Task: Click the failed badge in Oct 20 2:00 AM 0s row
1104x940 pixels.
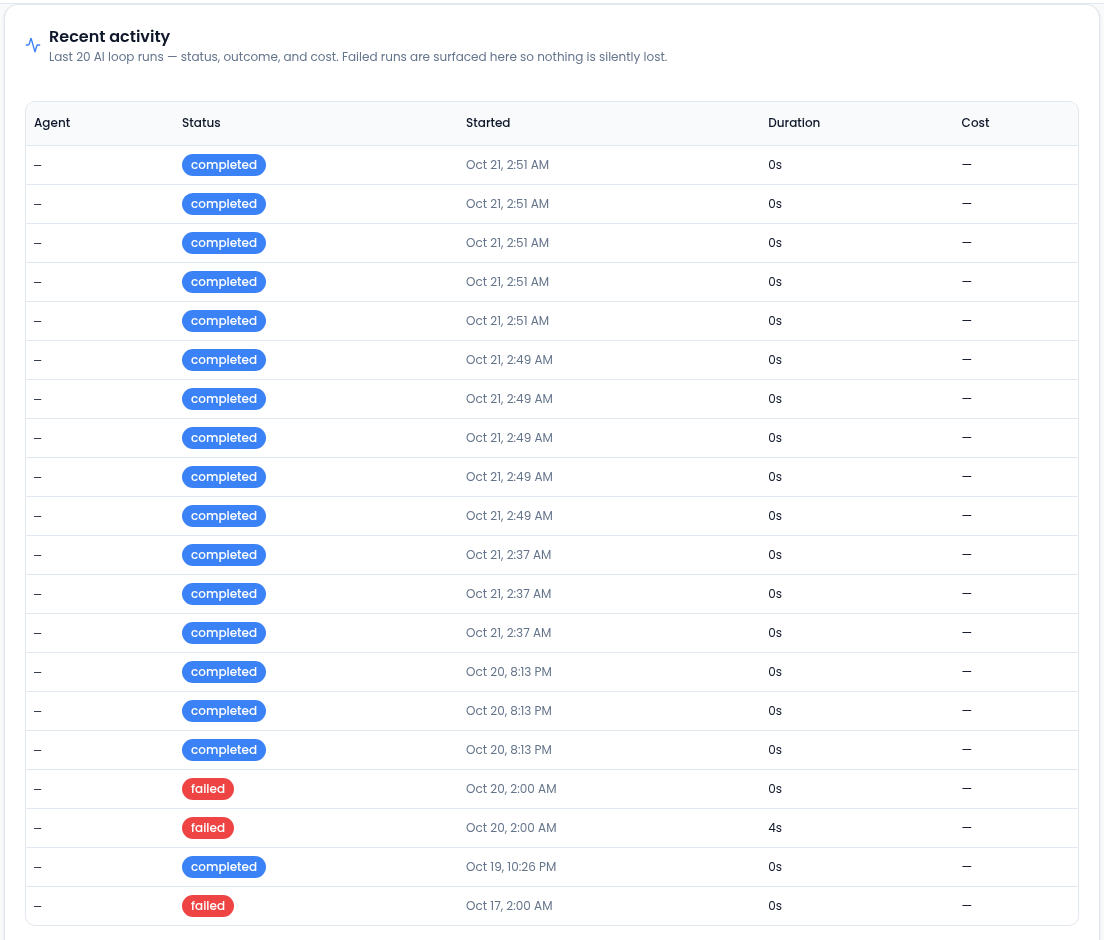Action: (208, 789)
